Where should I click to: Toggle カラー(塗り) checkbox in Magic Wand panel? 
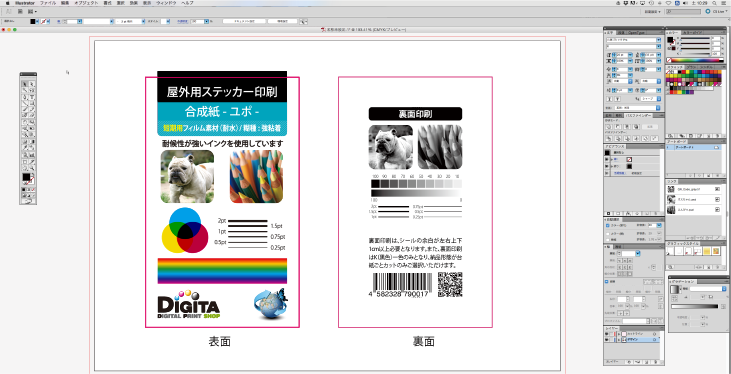pos(607,225)
